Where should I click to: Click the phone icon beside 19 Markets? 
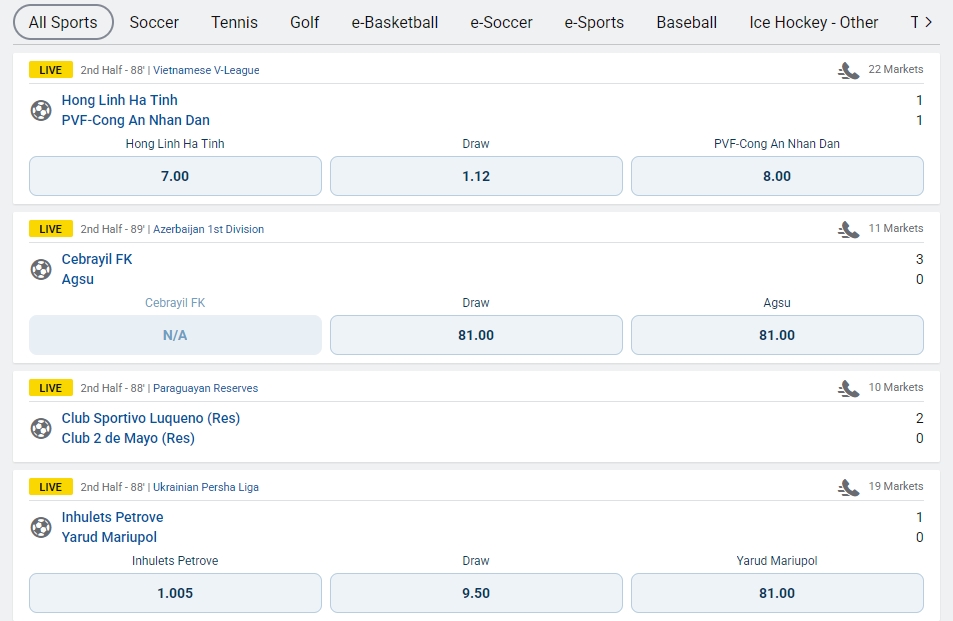click(x=849, y=486)
